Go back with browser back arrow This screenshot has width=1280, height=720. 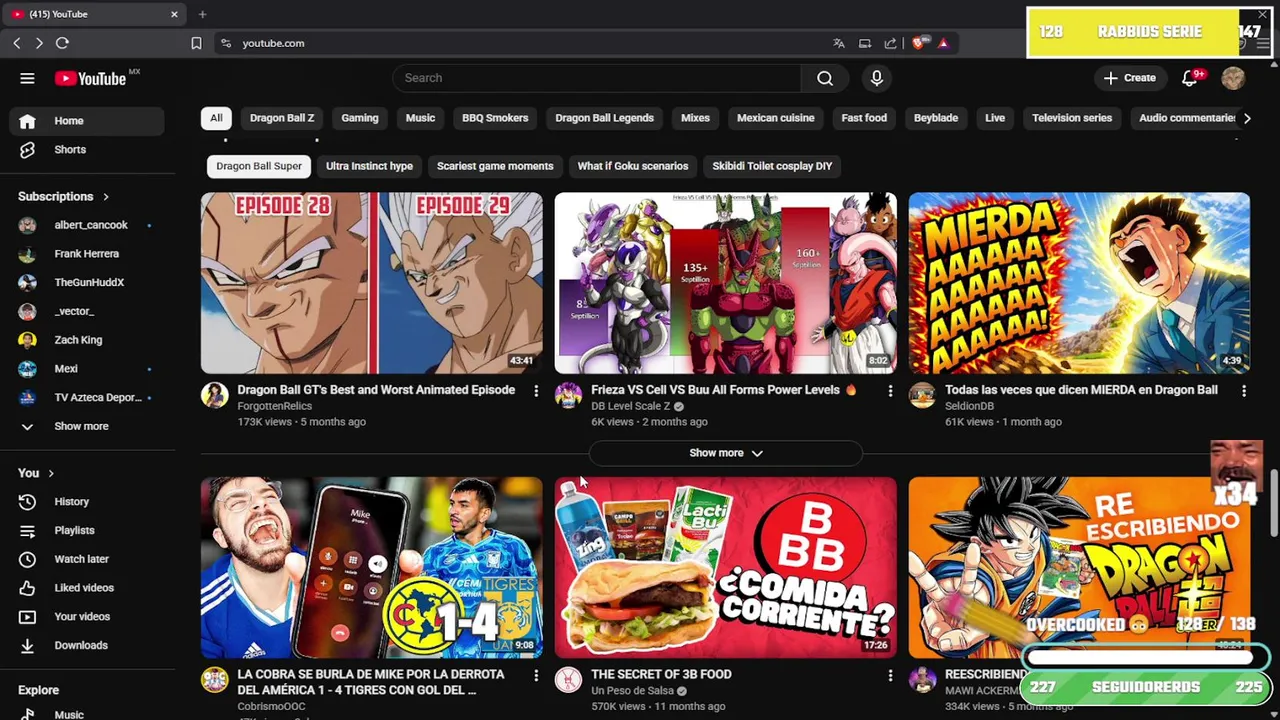pyautogui.click(x=16, y=43)
